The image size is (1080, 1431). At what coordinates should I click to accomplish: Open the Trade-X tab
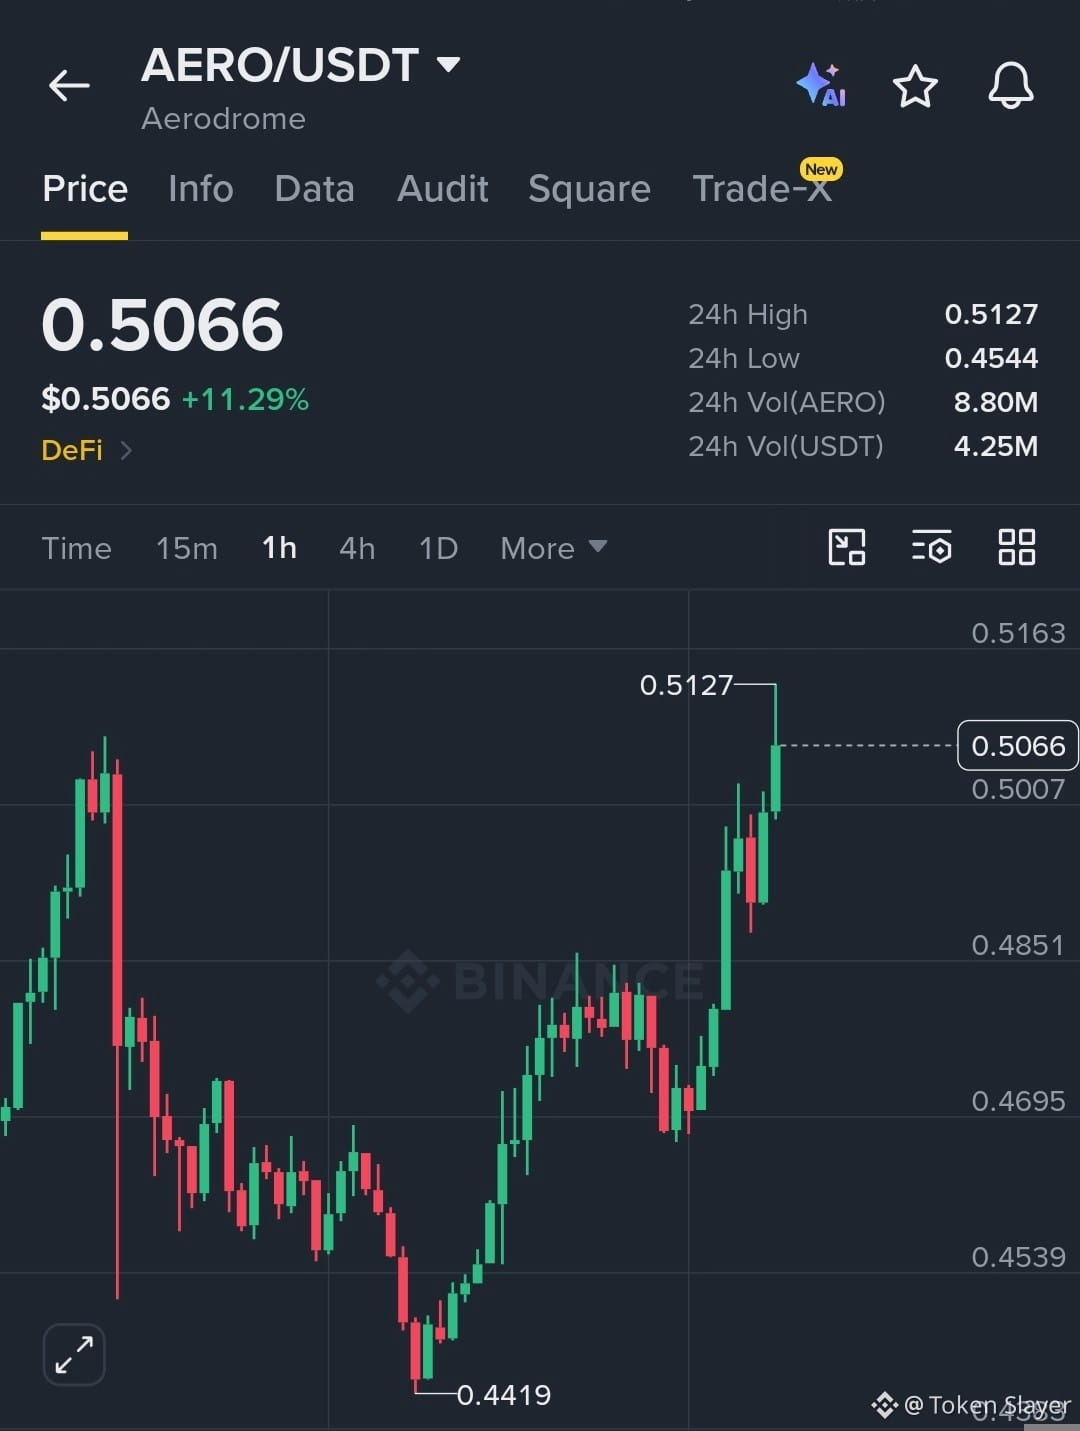(x=762, y=189)
